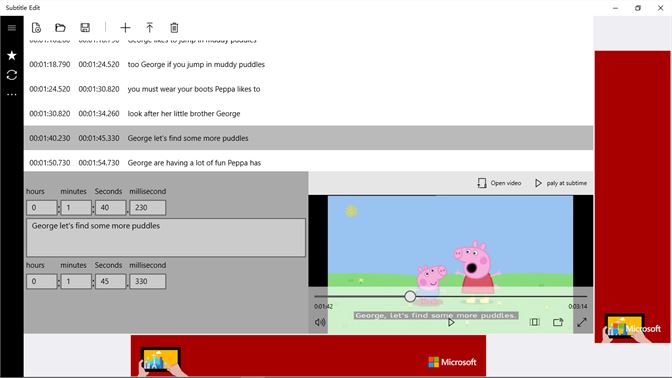Open the hamburger menu in the sidebar

[x=12, y=28]
